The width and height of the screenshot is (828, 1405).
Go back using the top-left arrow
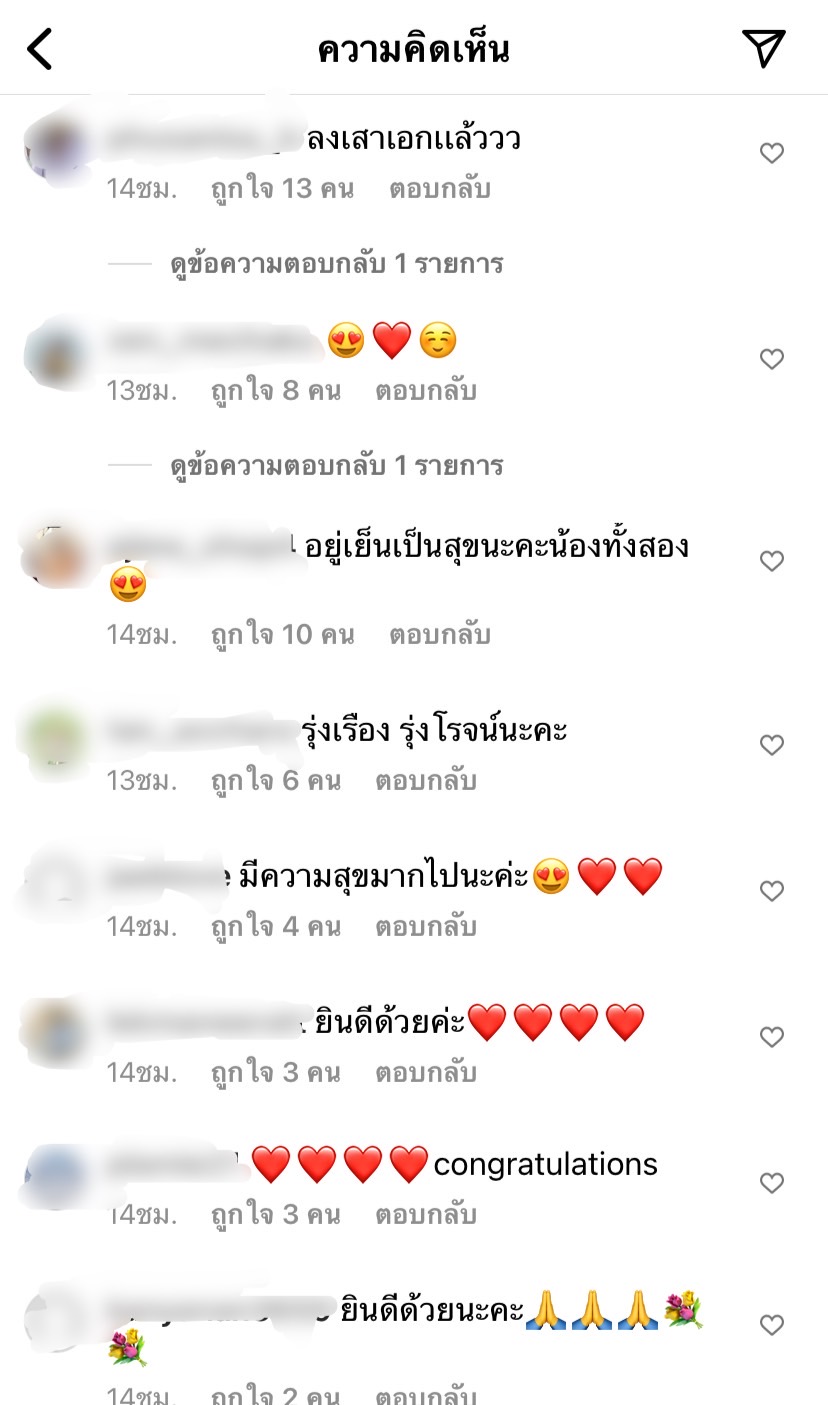[39, 49]
